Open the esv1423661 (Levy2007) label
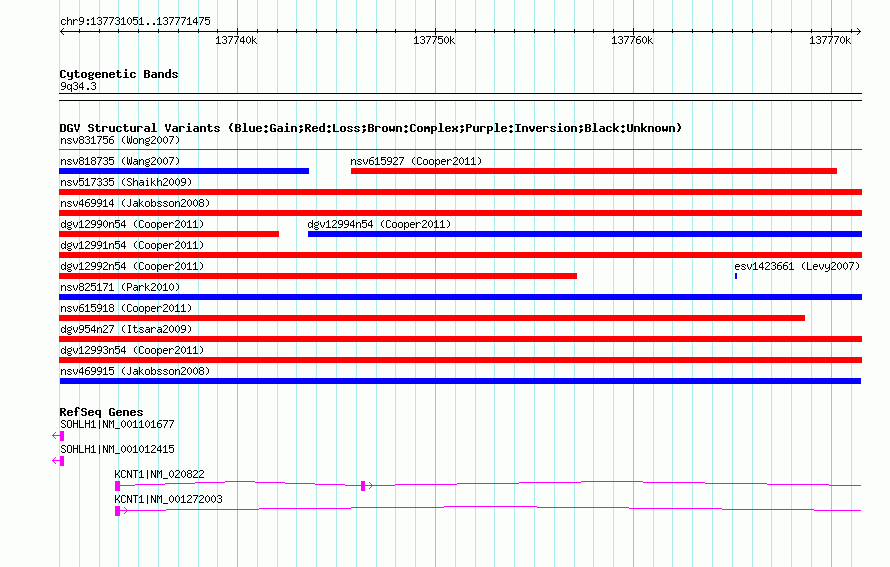 (797, 266)
